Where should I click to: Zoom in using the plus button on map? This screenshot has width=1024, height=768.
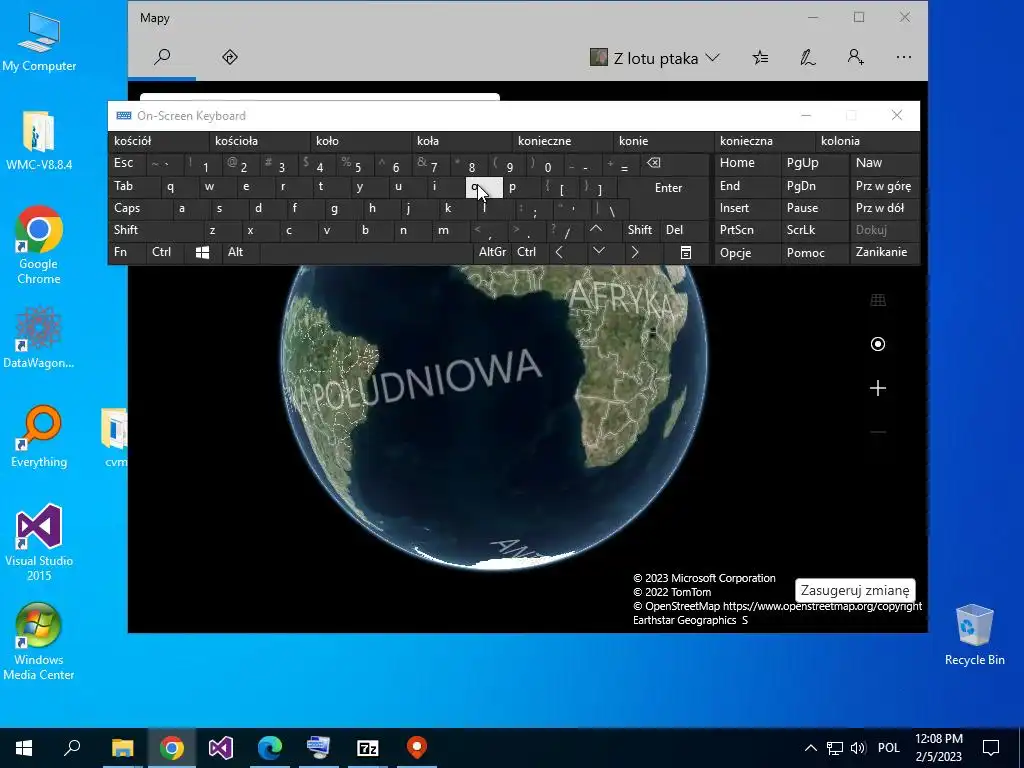(x=878, y=389)
